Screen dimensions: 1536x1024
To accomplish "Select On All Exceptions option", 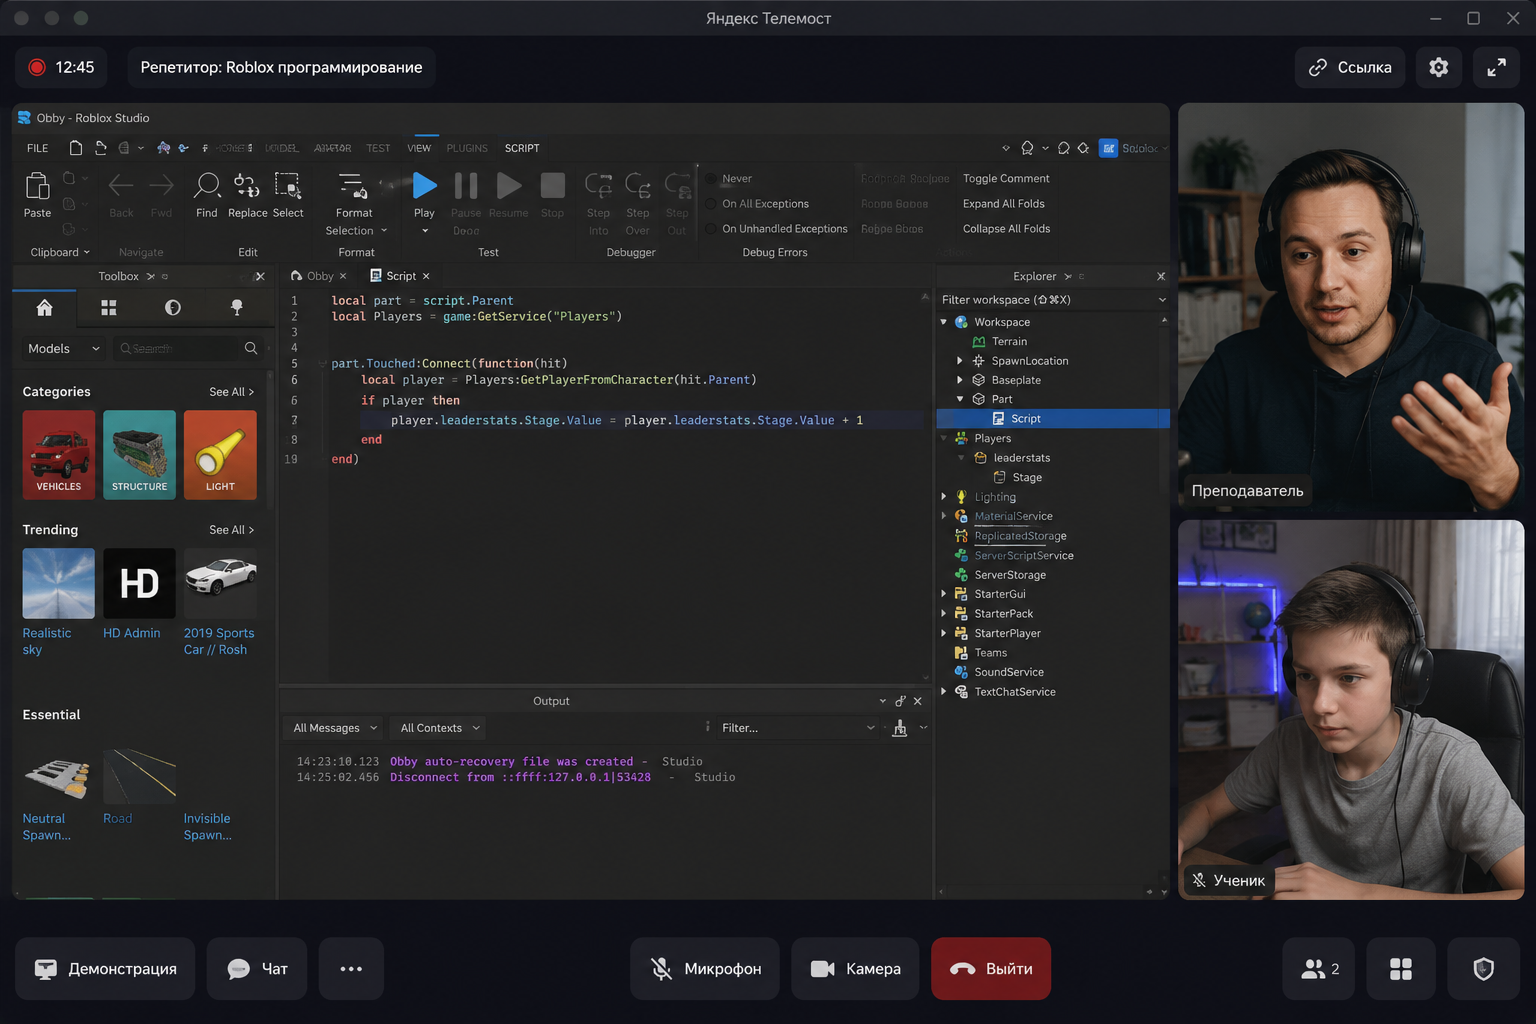I will [757, 204].
